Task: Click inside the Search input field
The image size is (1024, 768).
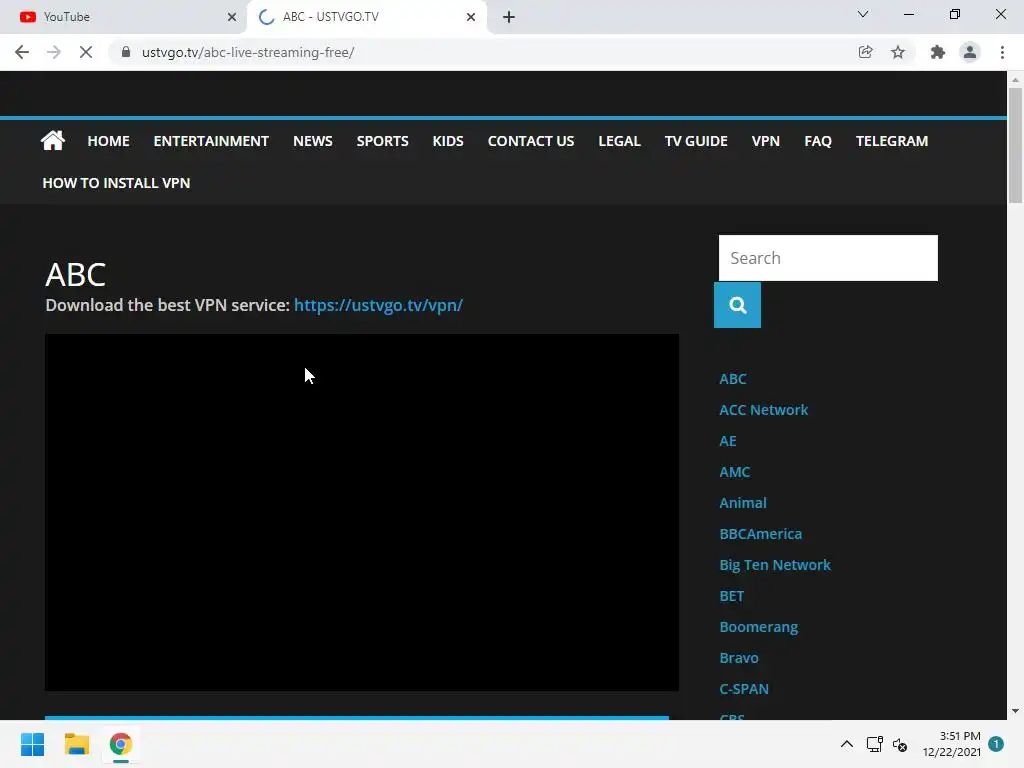Action: click(x=828, y=258)
